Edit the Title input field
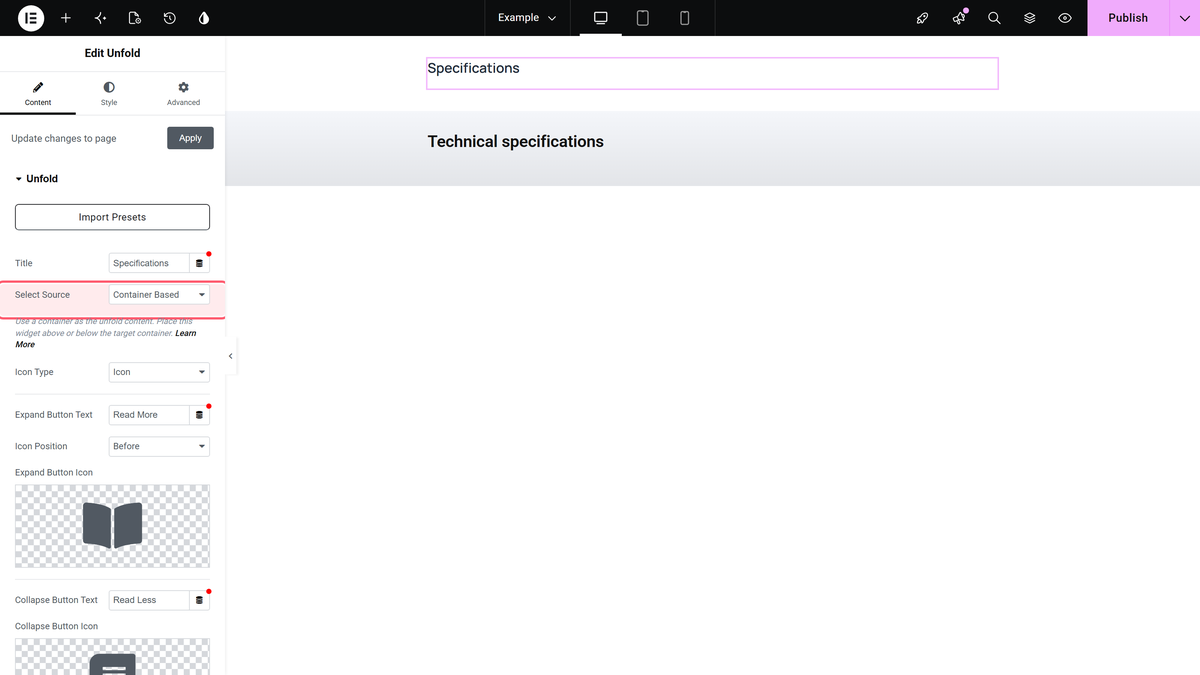Screen dimensions: 1200x675 click(x=149, y=263)
